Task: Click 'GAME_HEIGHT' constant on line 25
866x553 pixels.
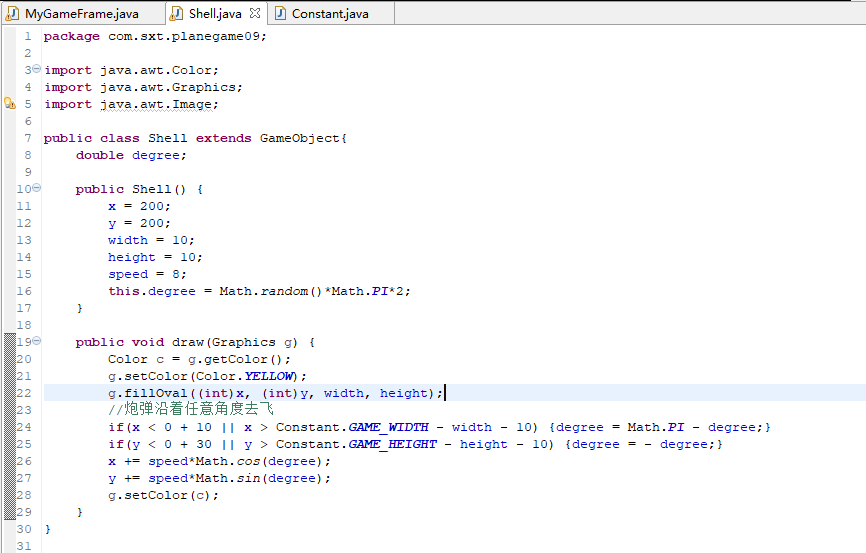Action: (392, 444)
